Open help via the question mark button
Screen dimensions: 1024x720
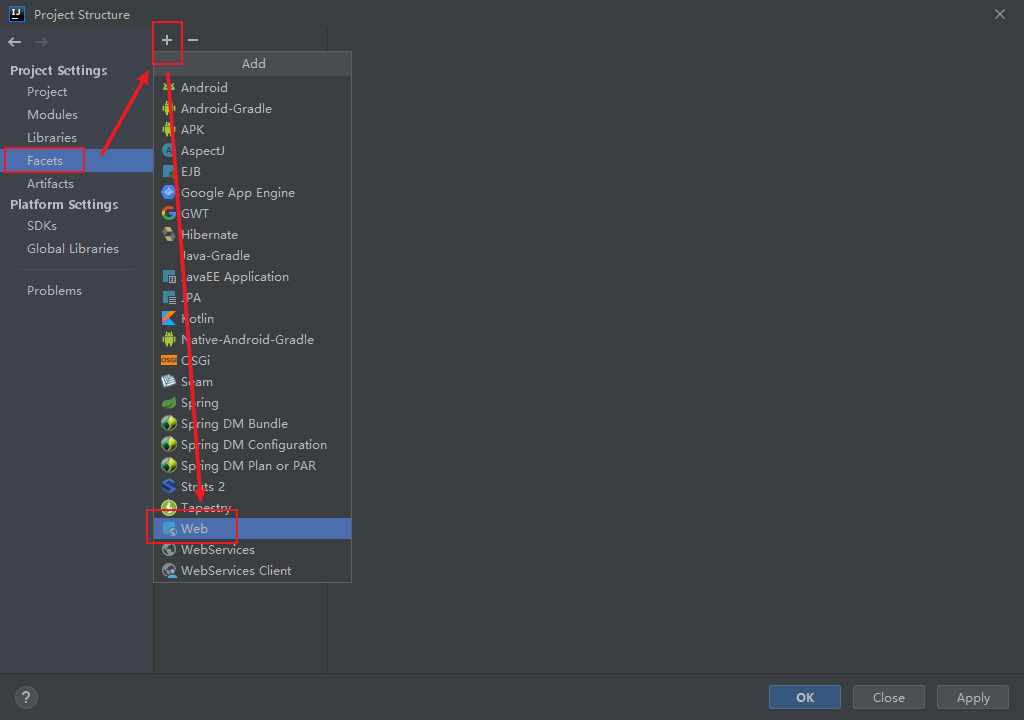point(26,697)
